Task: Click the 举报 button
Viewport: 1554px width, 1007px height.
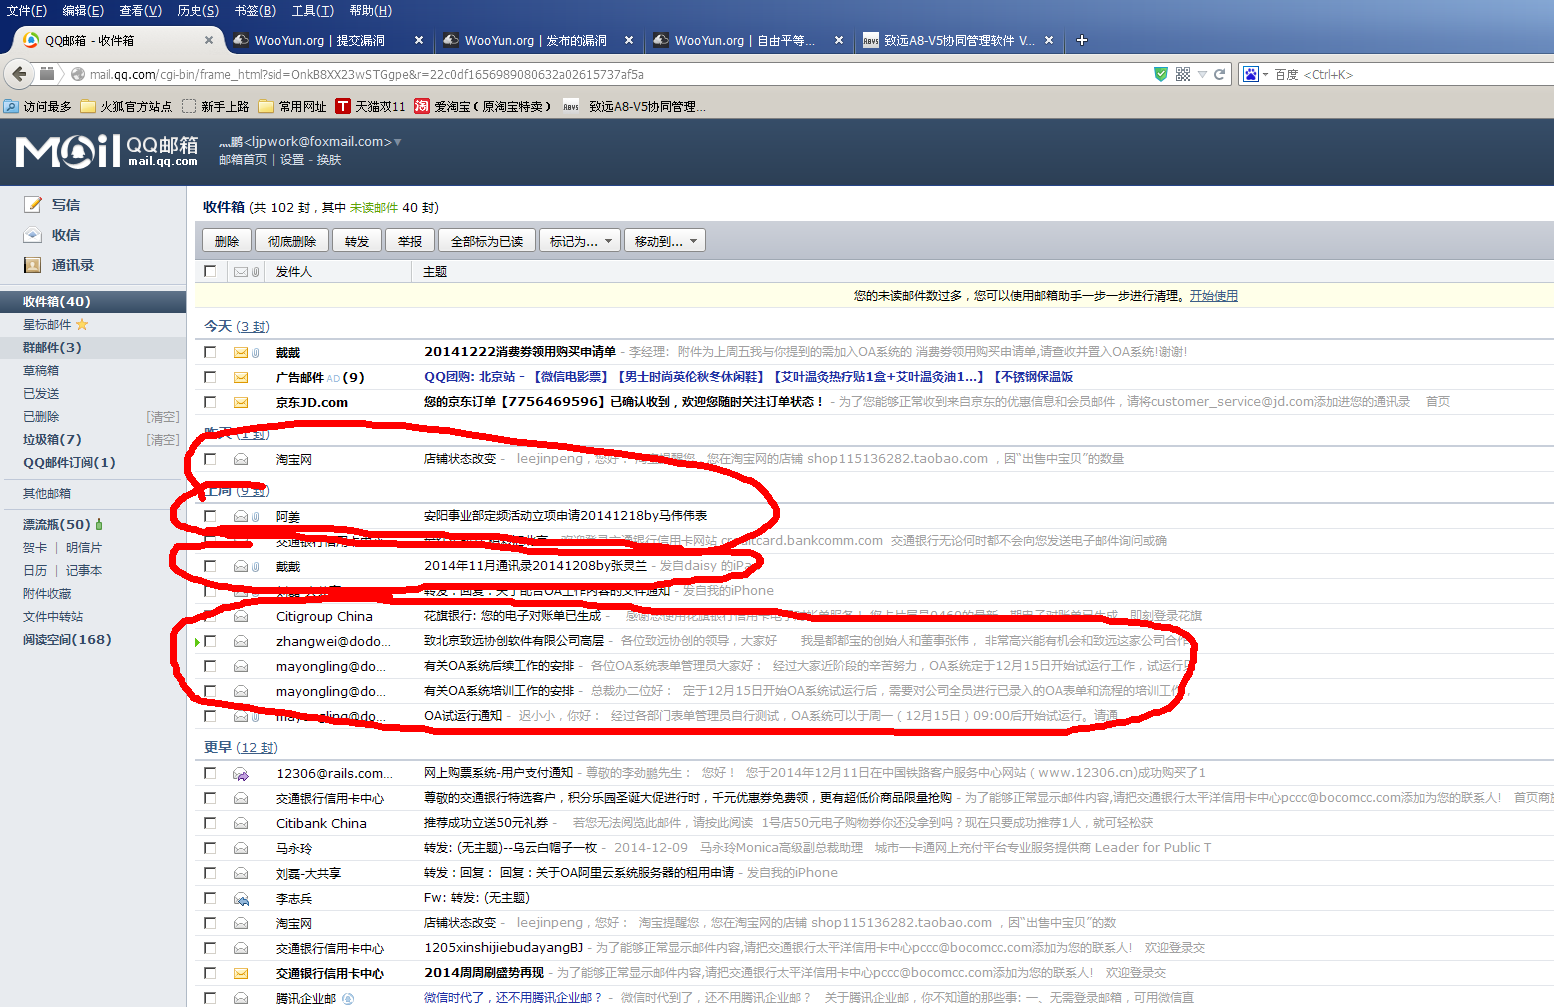Action: pos(410,241)
